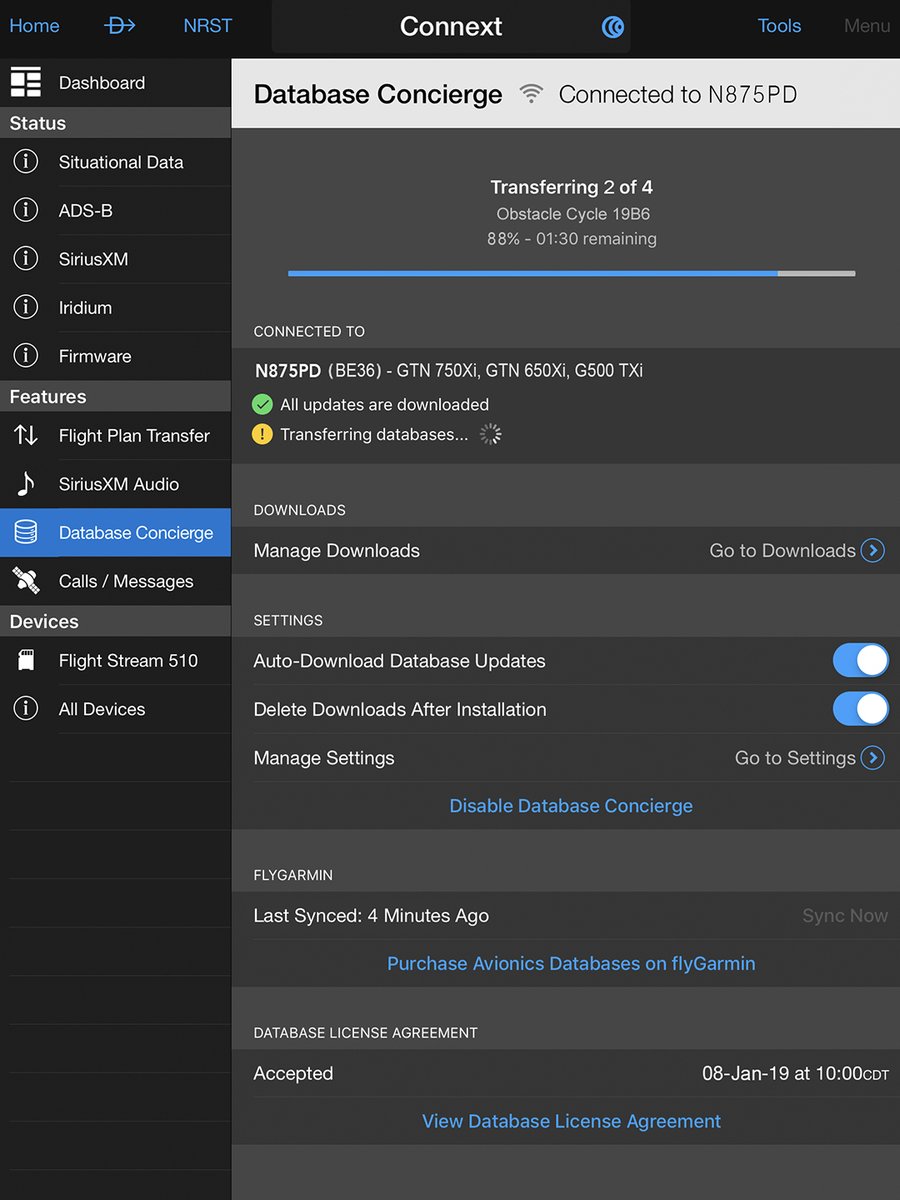Open the Tools menu

coord(779,26)
